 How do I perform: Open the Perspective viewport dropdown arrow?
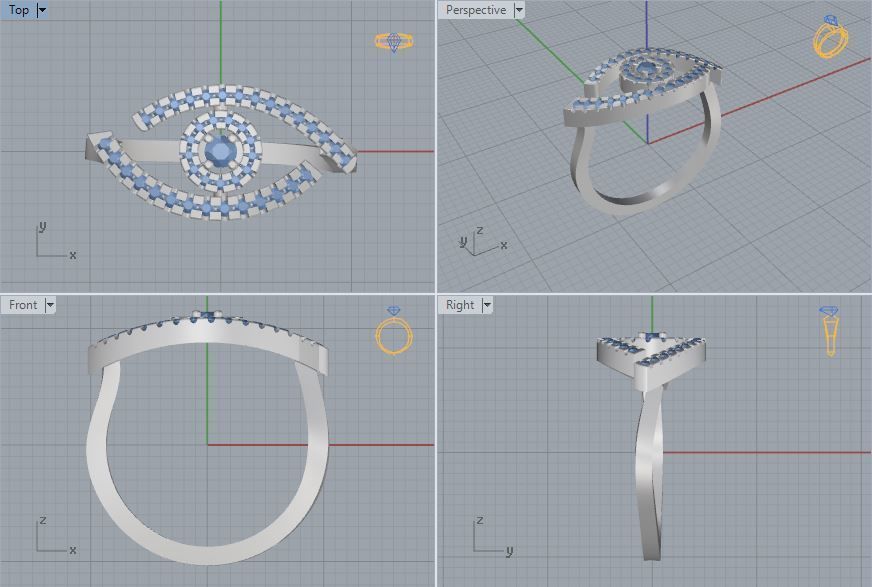click(519, 10)
